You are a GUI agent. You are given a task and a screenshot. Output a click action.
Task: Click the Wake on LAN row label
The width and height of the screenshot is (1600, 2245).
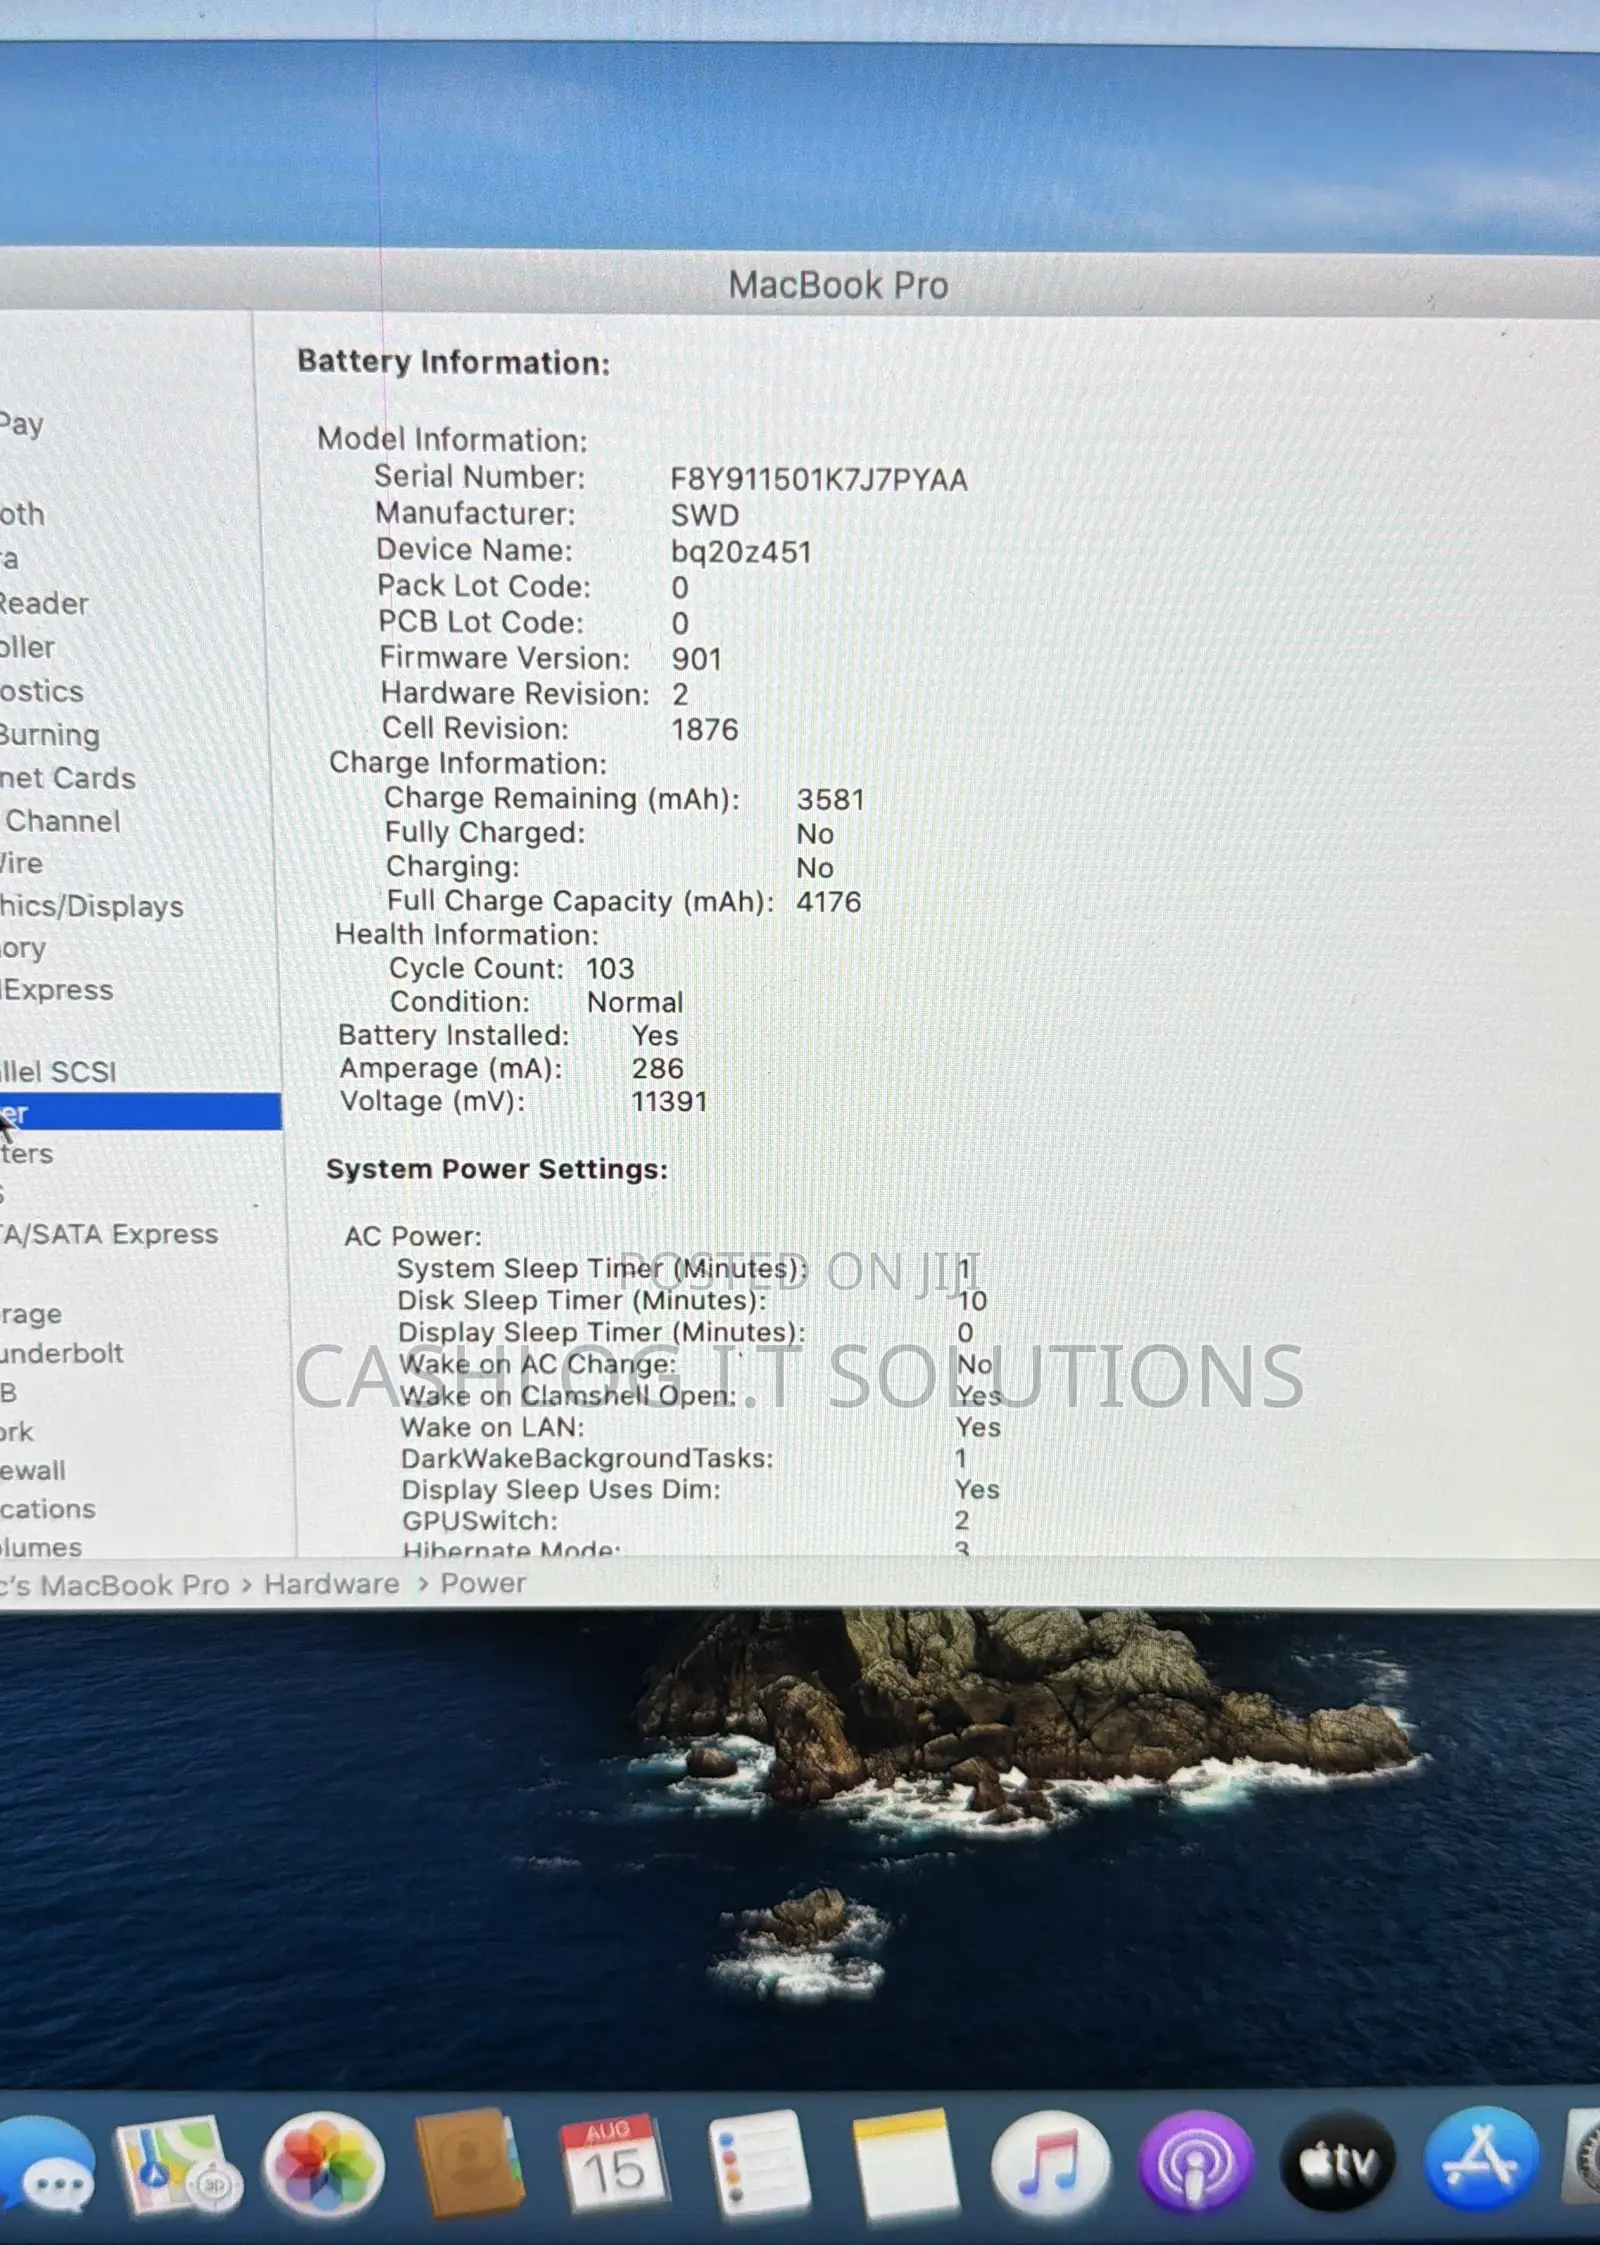[493, 1427]
